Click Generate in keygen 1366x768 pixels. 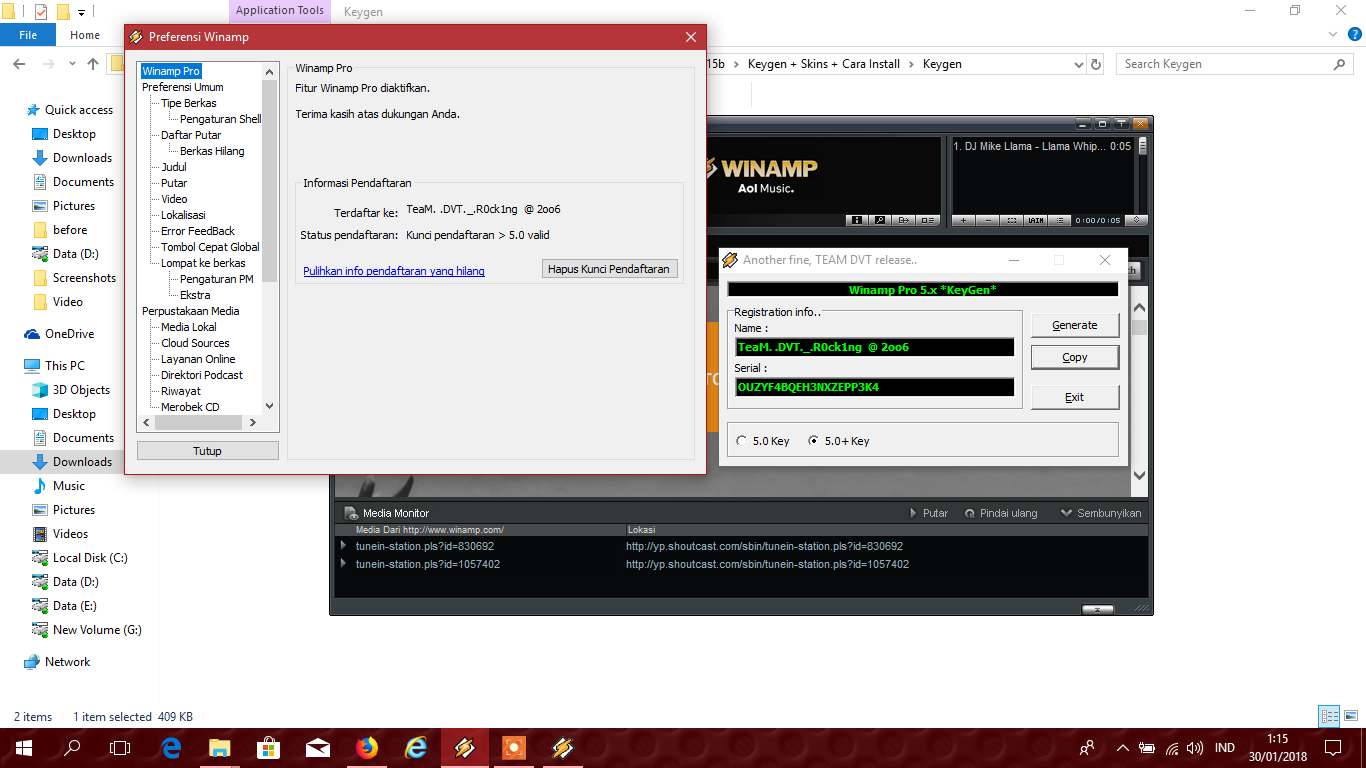point(1075,325)
